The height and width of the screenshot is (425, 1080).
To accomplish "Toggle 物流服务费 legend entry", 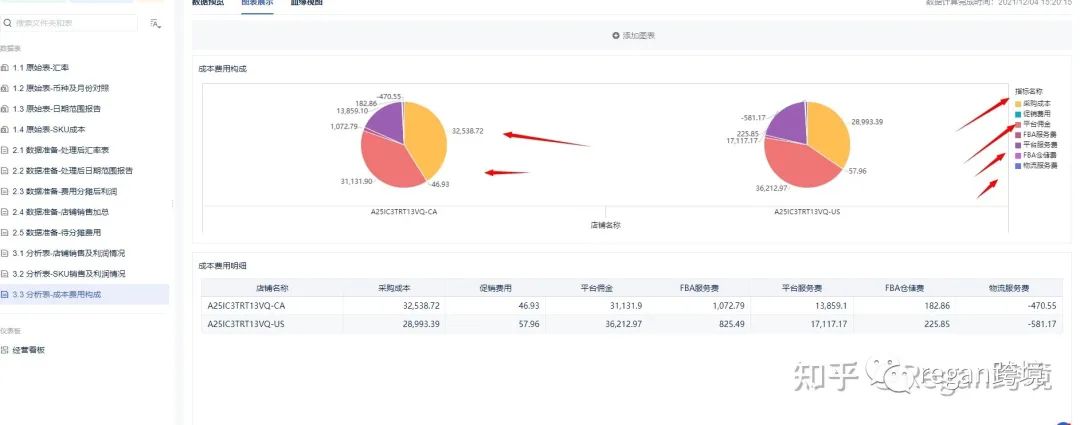I will (1036, 166).
